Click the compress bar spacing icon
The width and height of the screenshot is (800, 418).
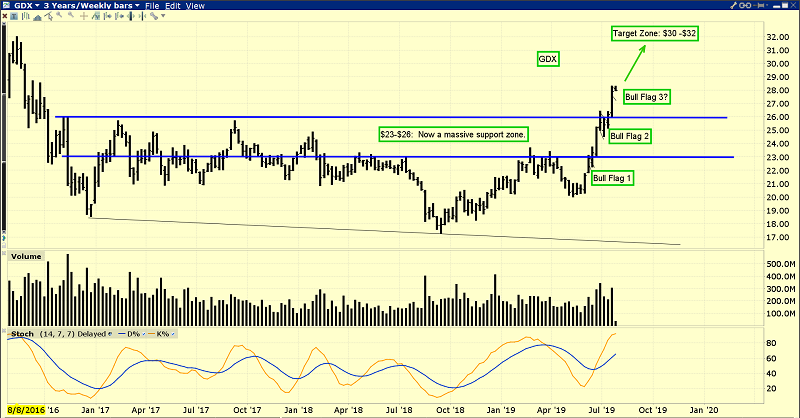point(142,16)
